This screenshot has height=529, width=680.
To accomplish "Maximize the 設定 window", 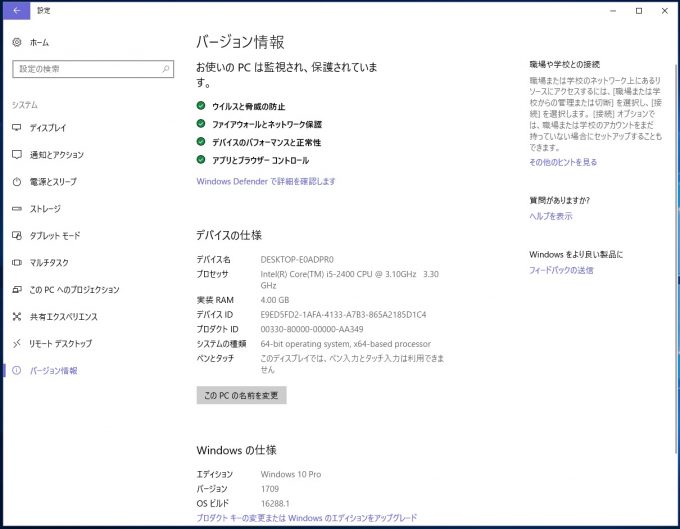I will pyautogui.click(x=639, y=11).
